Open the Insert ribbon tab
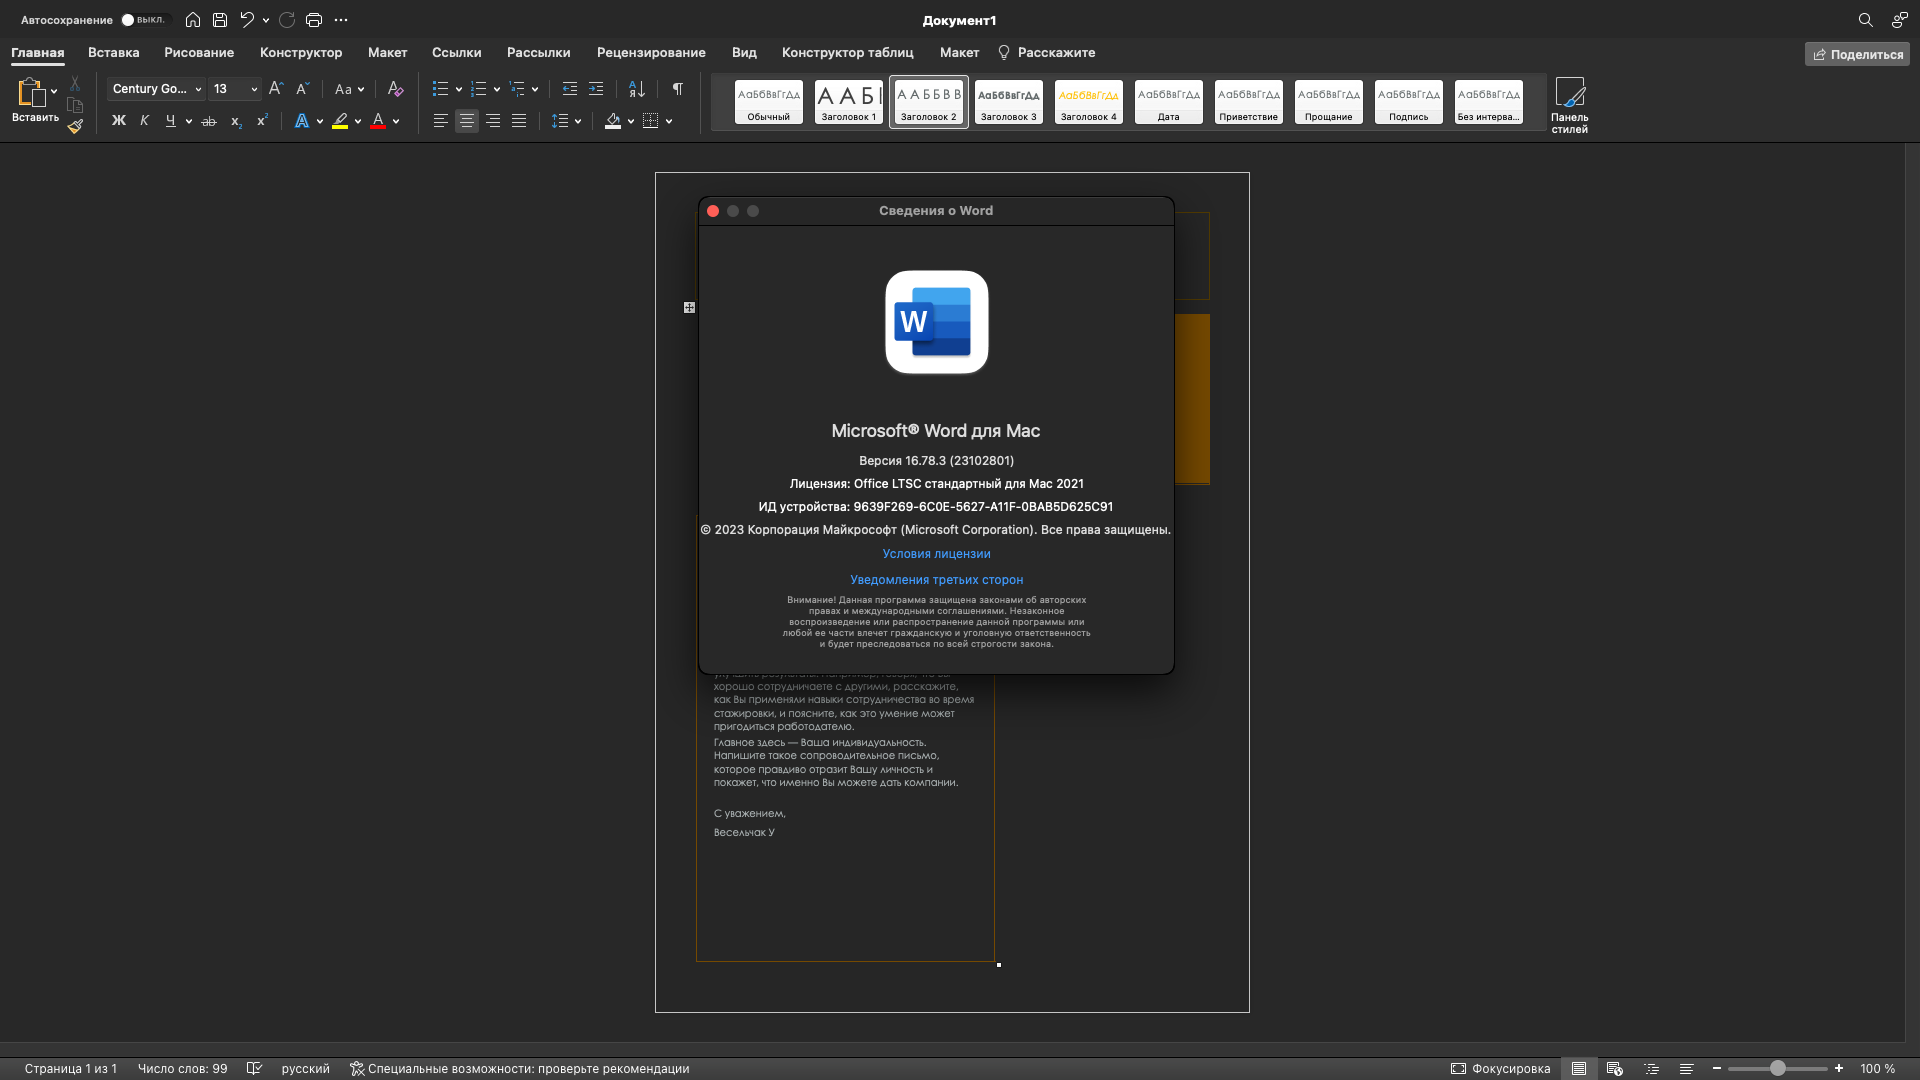 (x=113, y=52)
